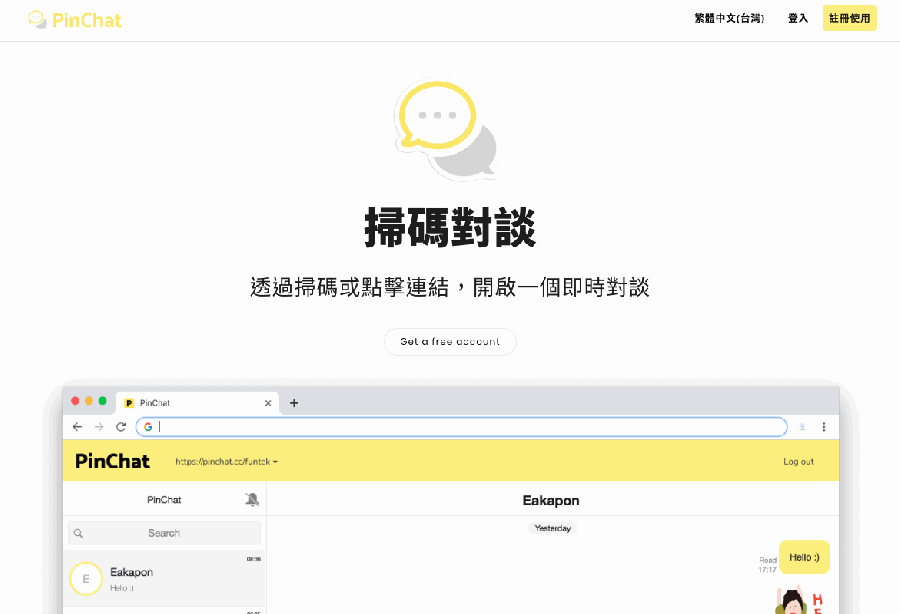Click the Eakapon avatar circle
This screenshot has width=900, height=614.
pos(86,578)
